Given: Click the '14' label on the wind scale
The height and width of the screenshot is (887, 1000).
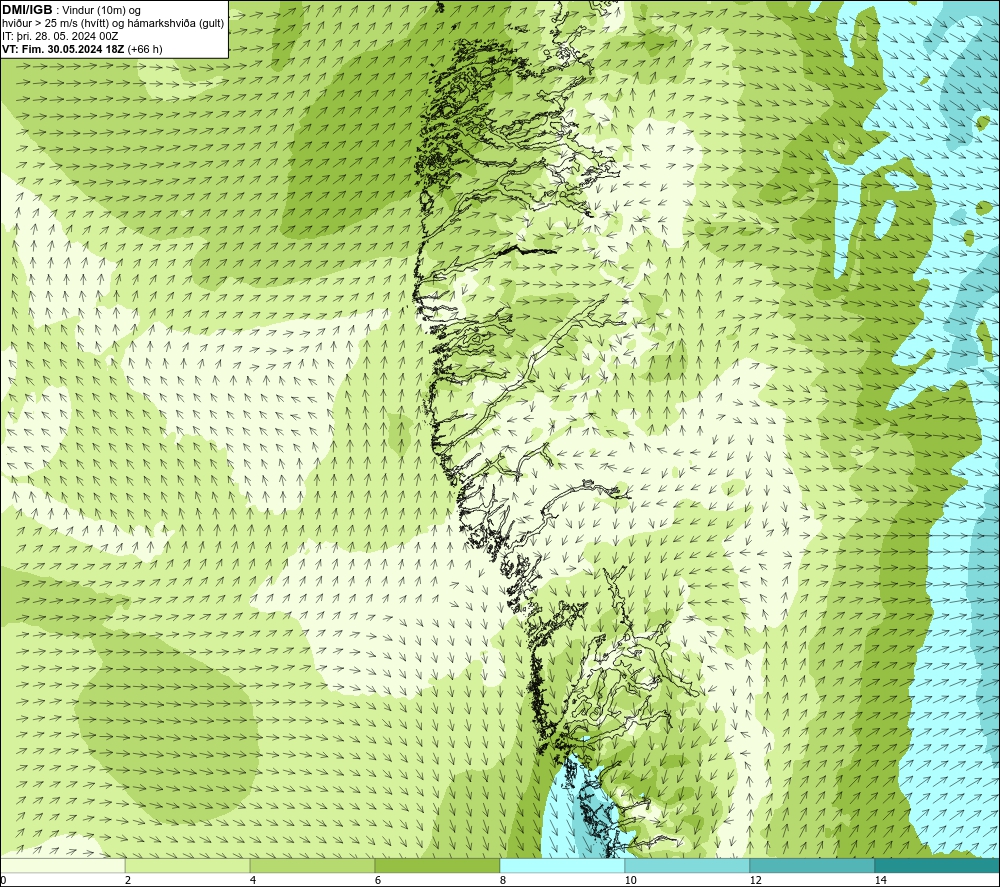Looking at the screenshot, I should coord(880,880).
